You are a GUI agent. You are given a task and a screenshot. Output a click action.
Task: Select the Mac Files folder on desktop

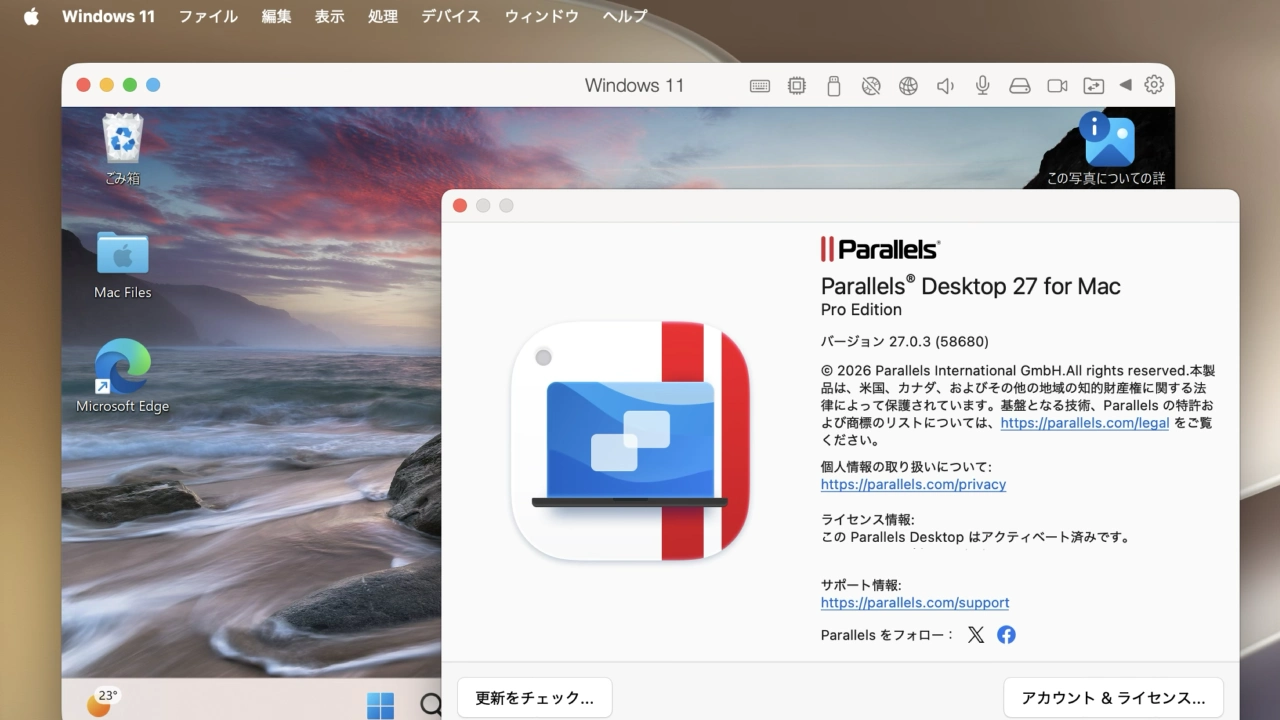(x=123, y=264)
